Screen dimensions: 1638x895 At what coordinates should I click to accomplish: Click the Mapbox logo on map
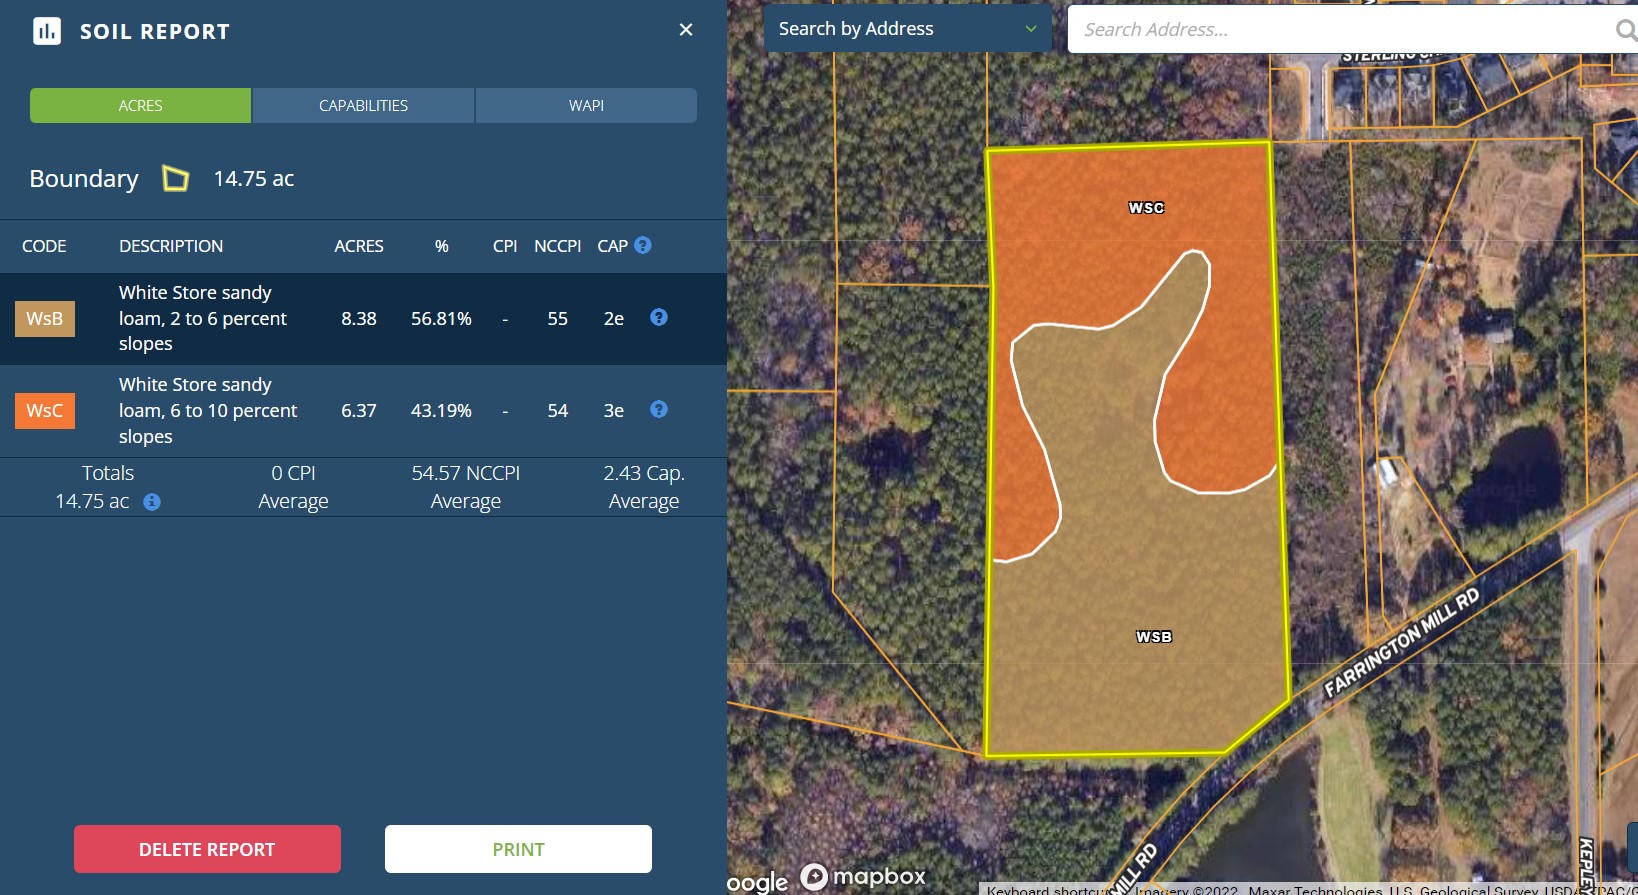pos(864,877)
